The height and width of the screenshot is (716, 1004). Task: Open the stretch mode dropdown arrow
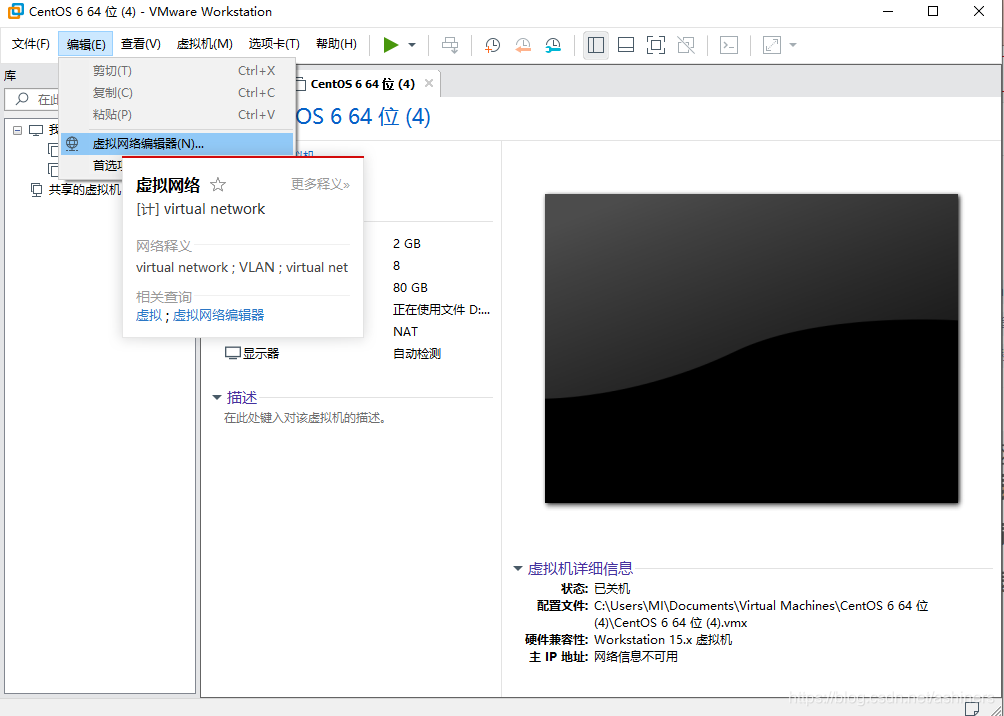click(793, 45)
